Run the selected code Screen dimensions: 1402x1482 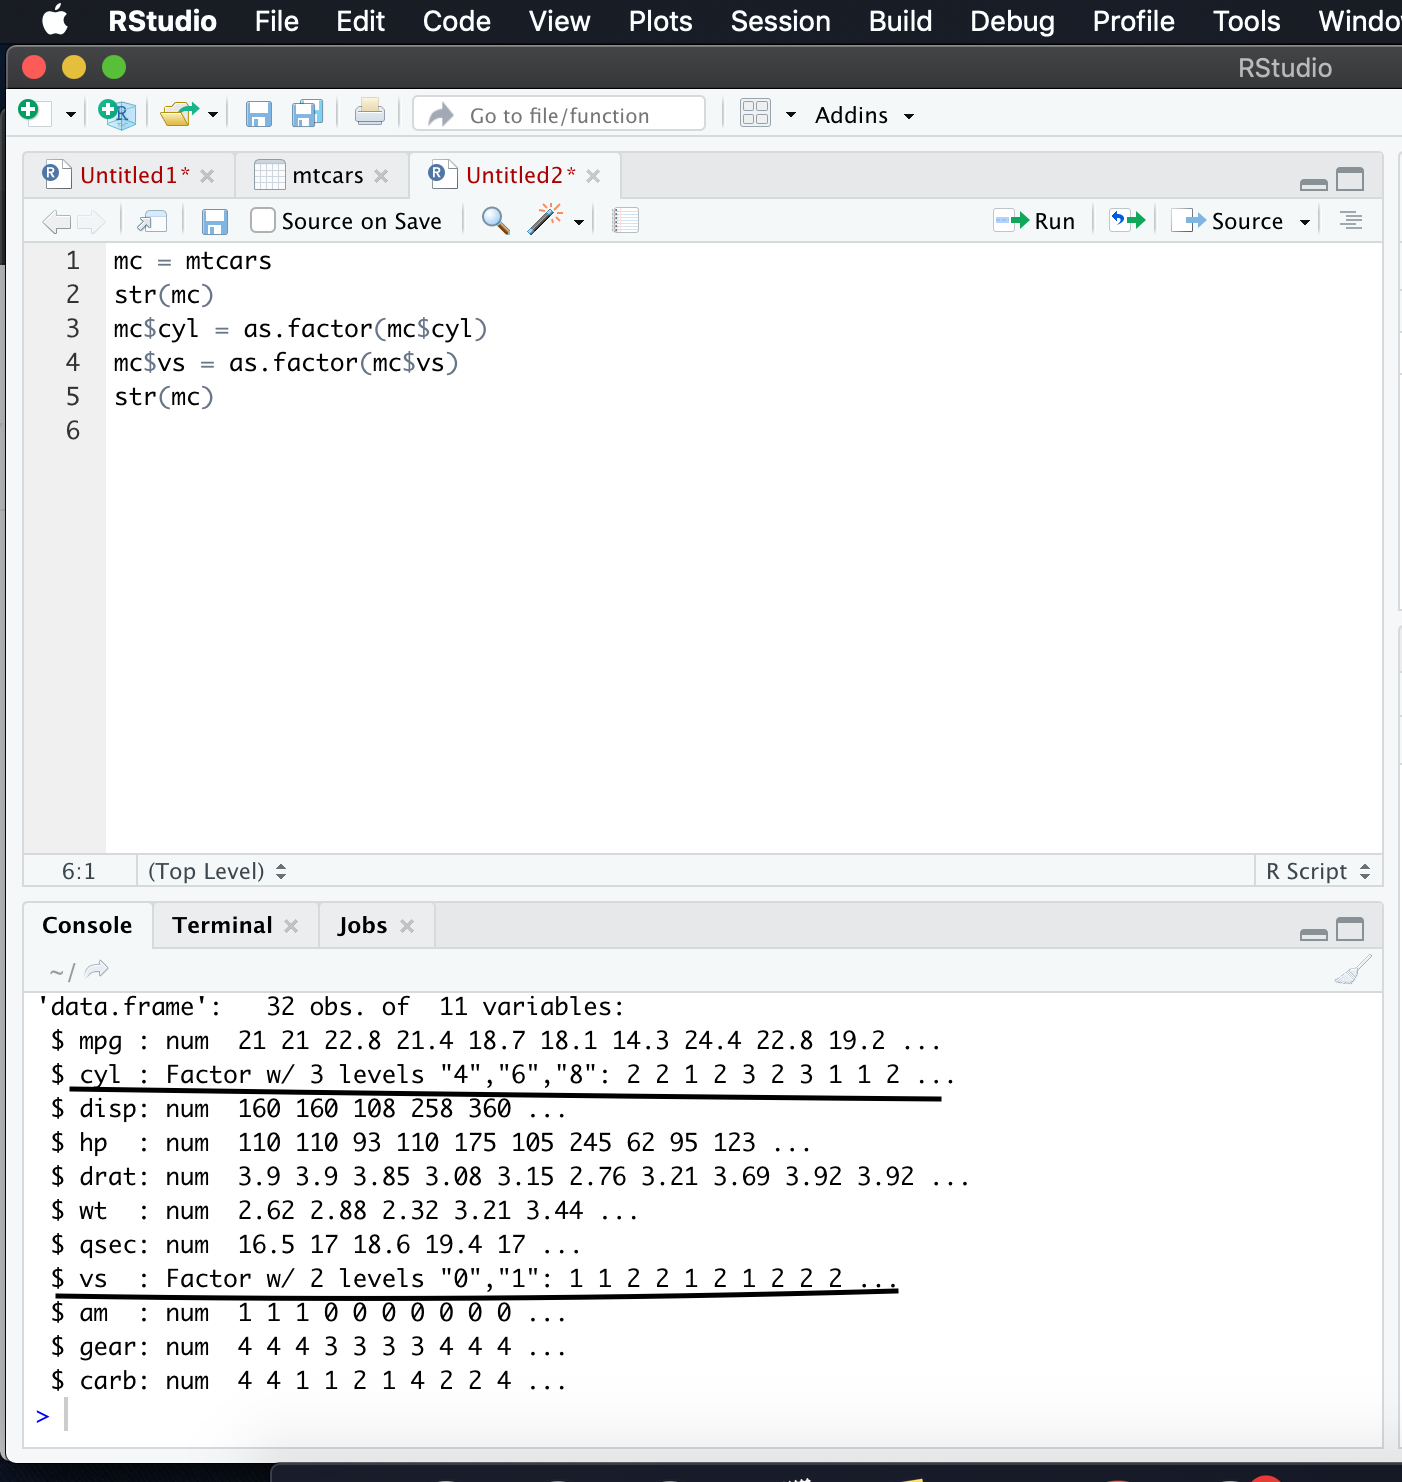(1036, 220)
